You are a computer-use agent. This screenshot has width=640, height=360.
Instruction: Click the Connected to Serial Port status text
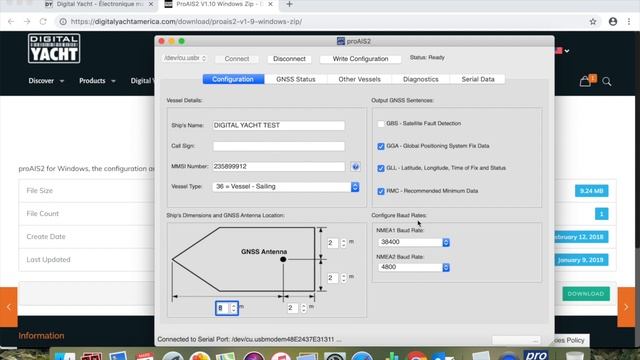249,339
